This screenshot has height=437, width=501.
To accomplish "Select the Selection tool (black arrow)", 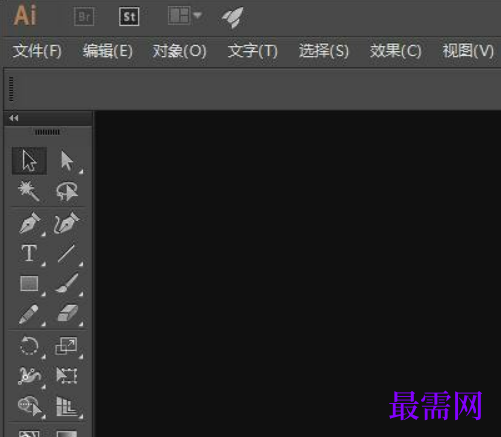I will coord(29,161).
